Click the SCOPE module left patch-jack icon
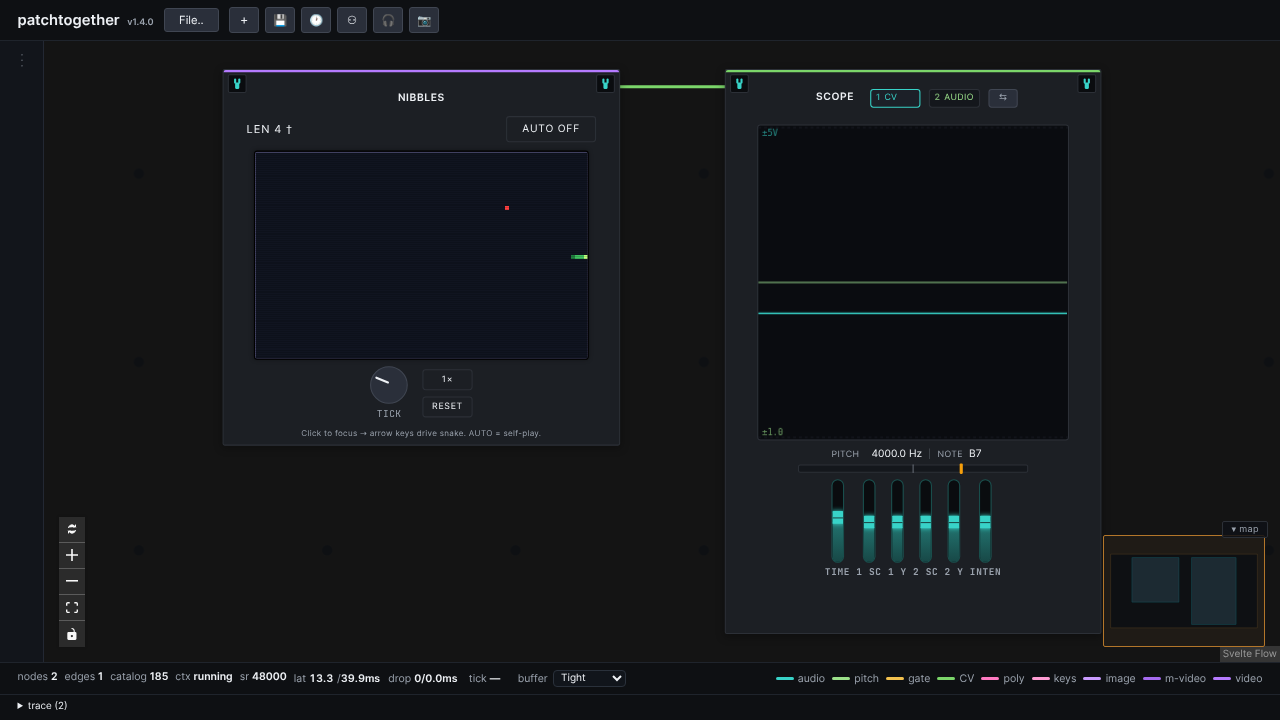This screenshot has height=720, width=1280. (x=739, y=84)
